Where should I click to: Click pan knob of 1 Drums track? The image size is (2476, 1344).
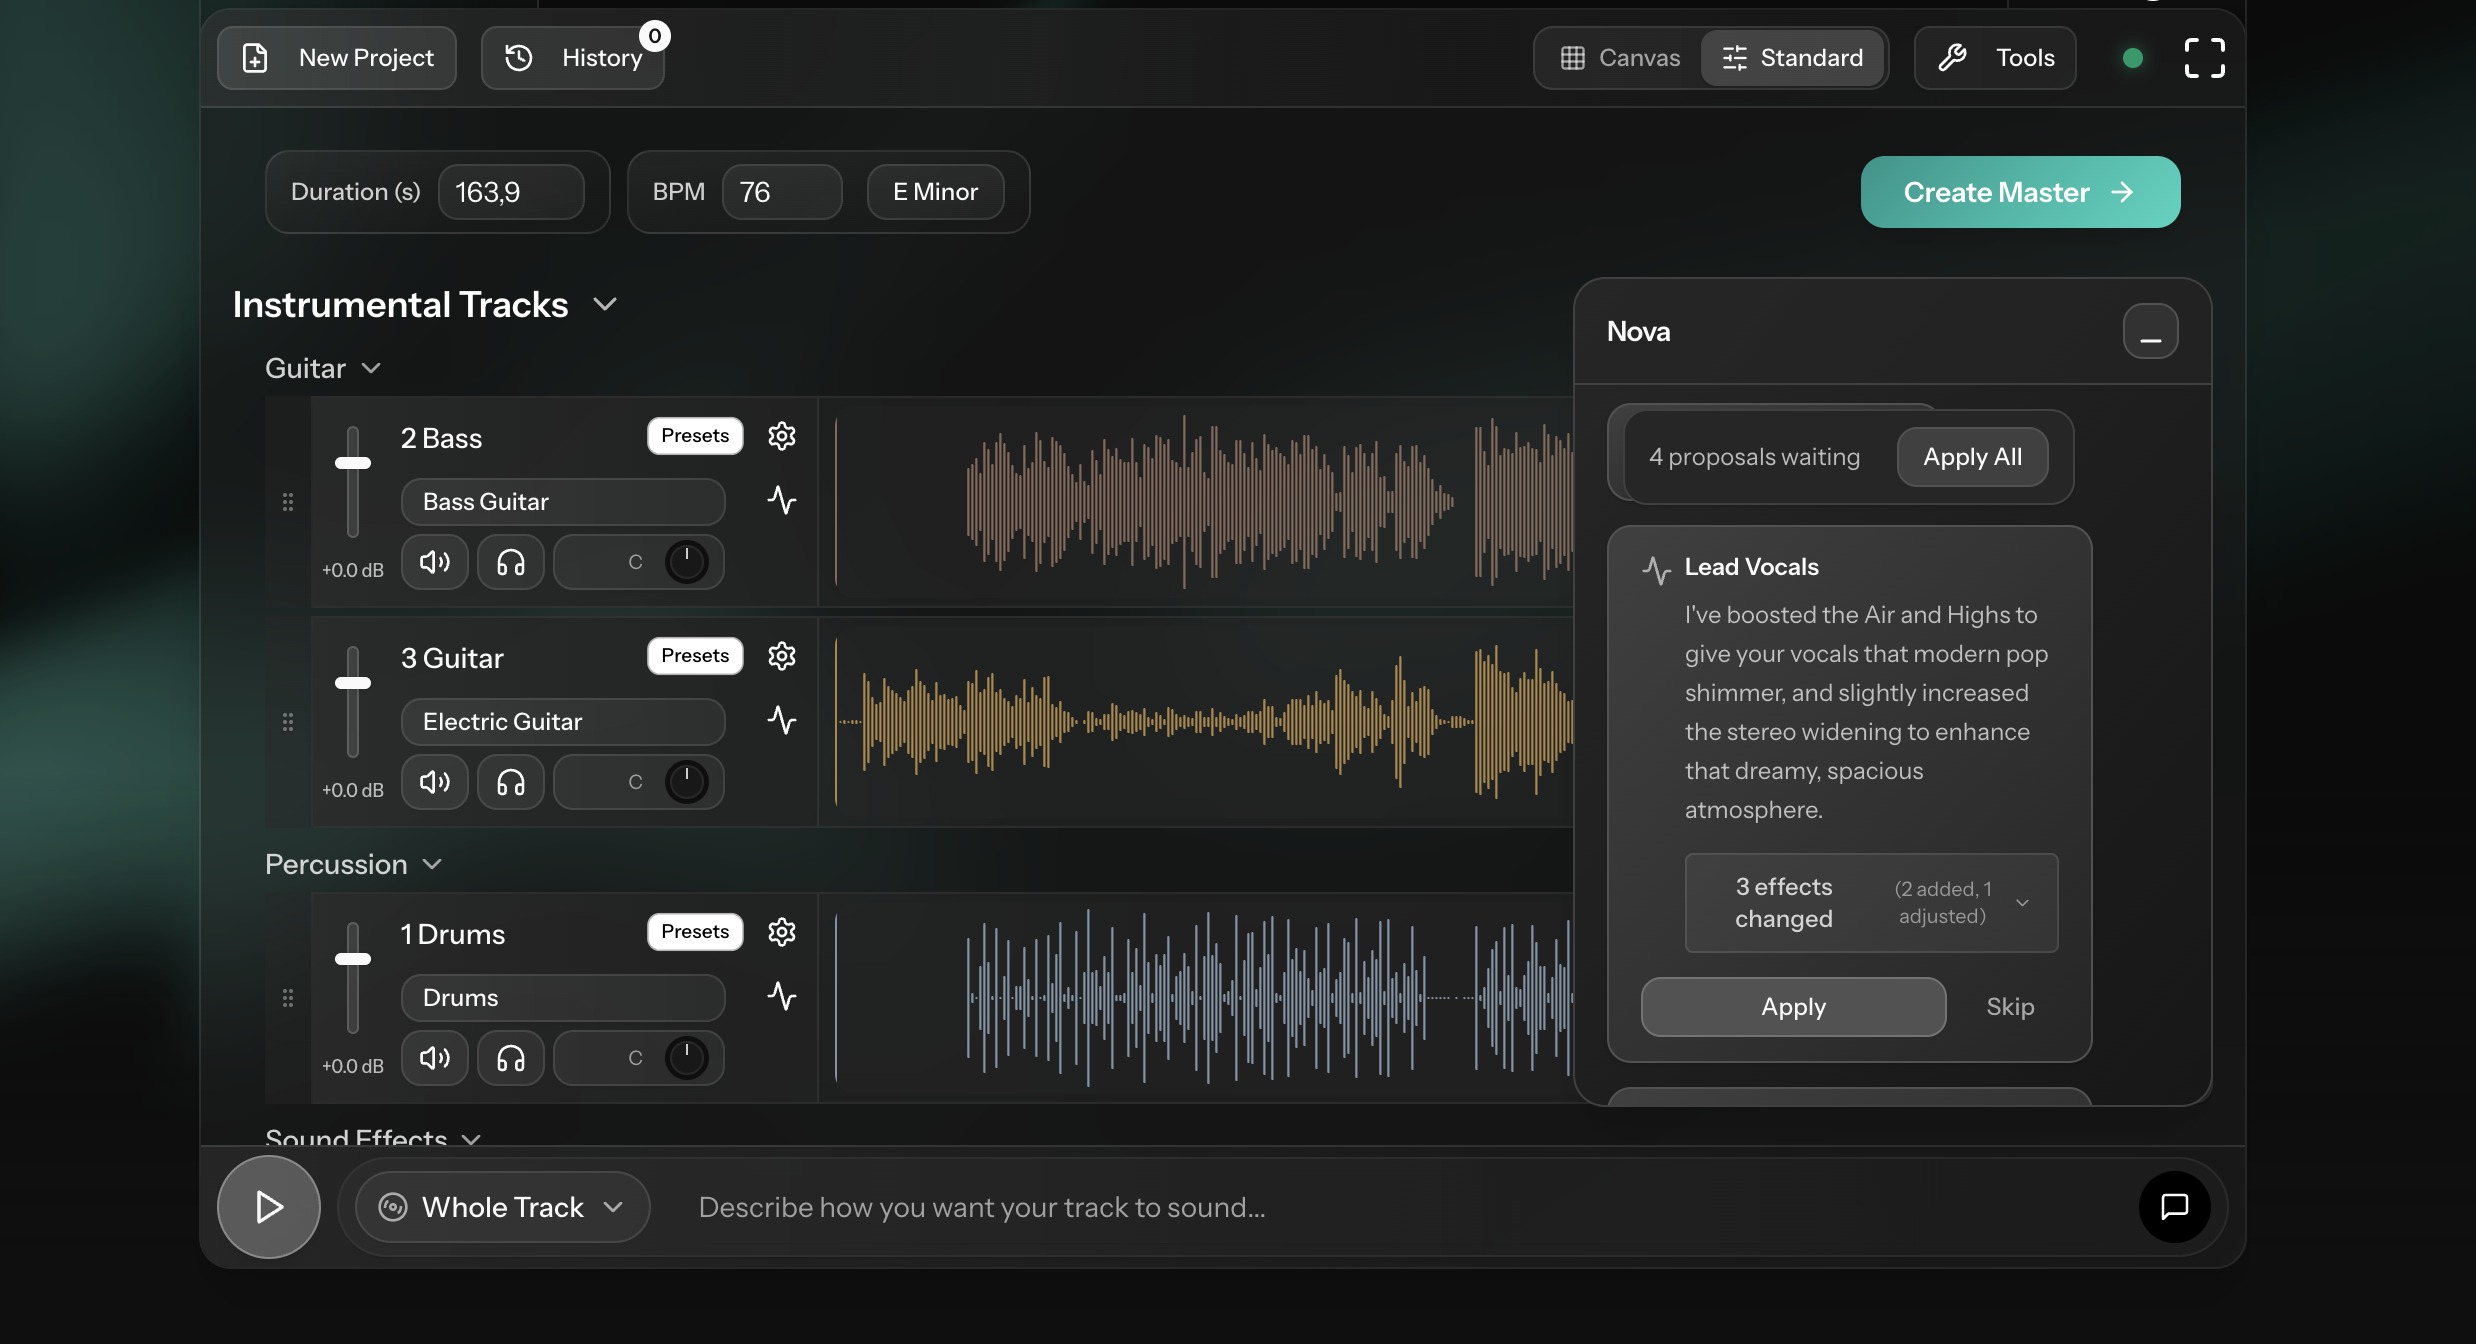687,1058
